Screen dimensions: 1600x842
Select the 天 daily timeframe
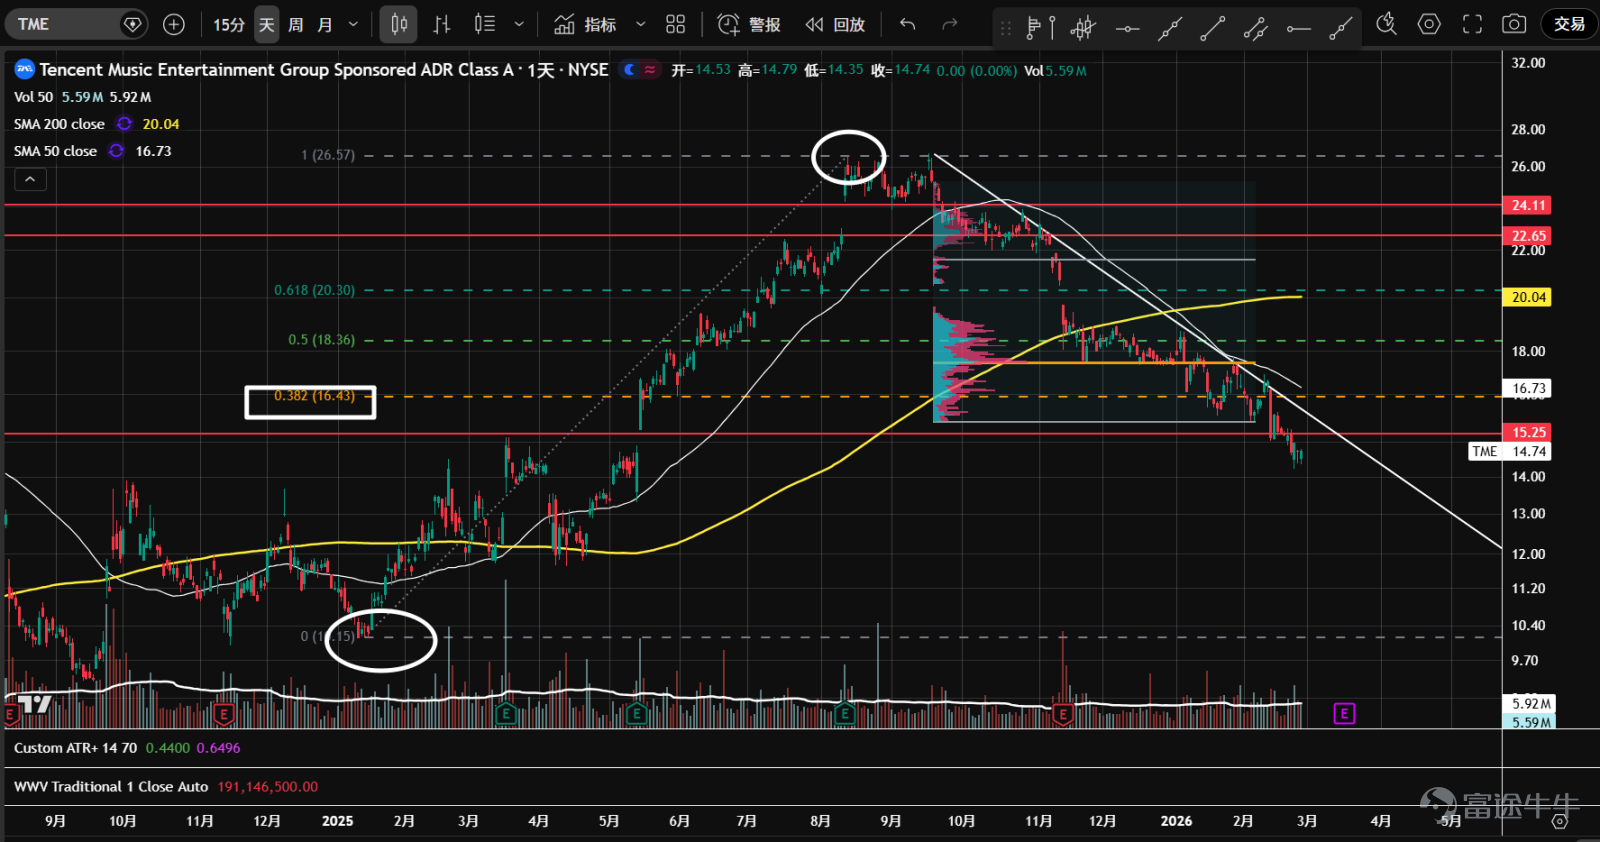pos(266,24)
